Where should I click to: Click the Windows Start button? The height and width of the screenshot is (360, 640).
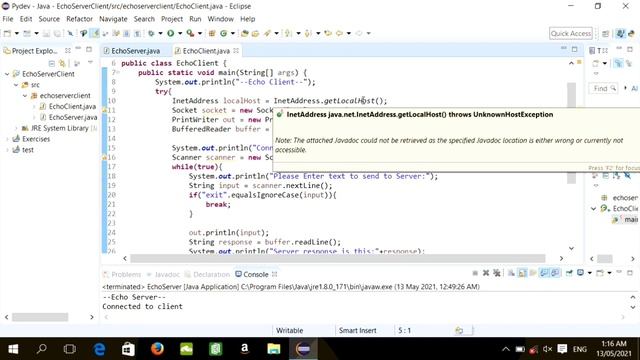[13, 349]
